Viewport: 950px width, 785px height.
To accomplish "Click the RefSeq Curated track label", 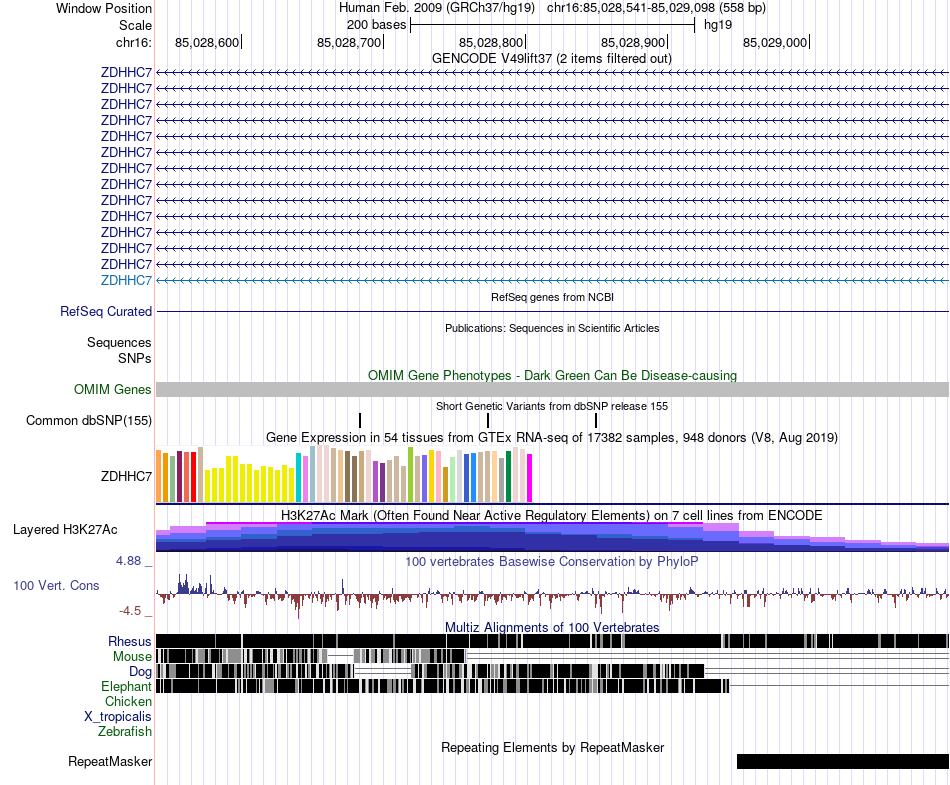I will click(105, 311).
